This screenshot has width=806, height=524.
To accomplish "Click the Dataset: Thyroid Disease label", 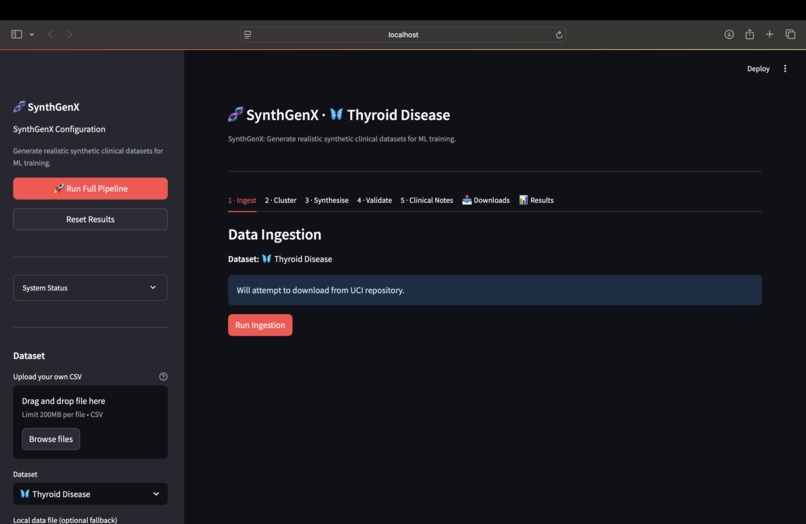I will click(280, 259).
